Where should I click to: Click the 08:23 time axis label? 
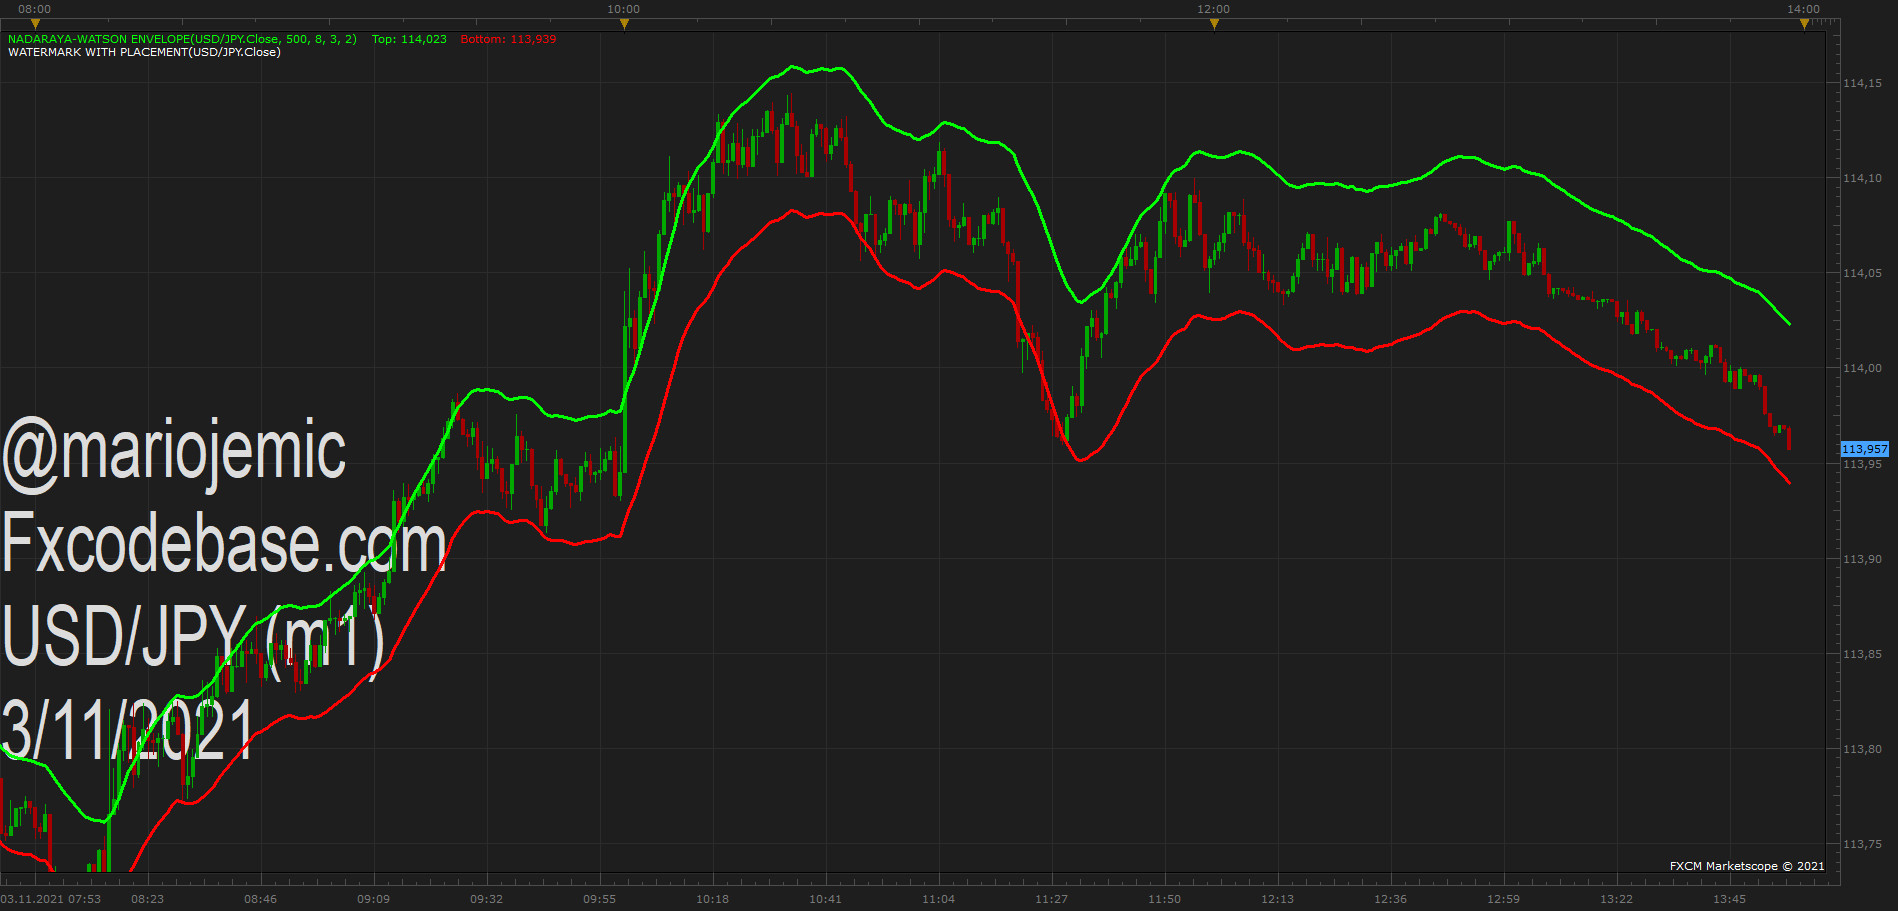pyautogui.click(x=147, y=899)
